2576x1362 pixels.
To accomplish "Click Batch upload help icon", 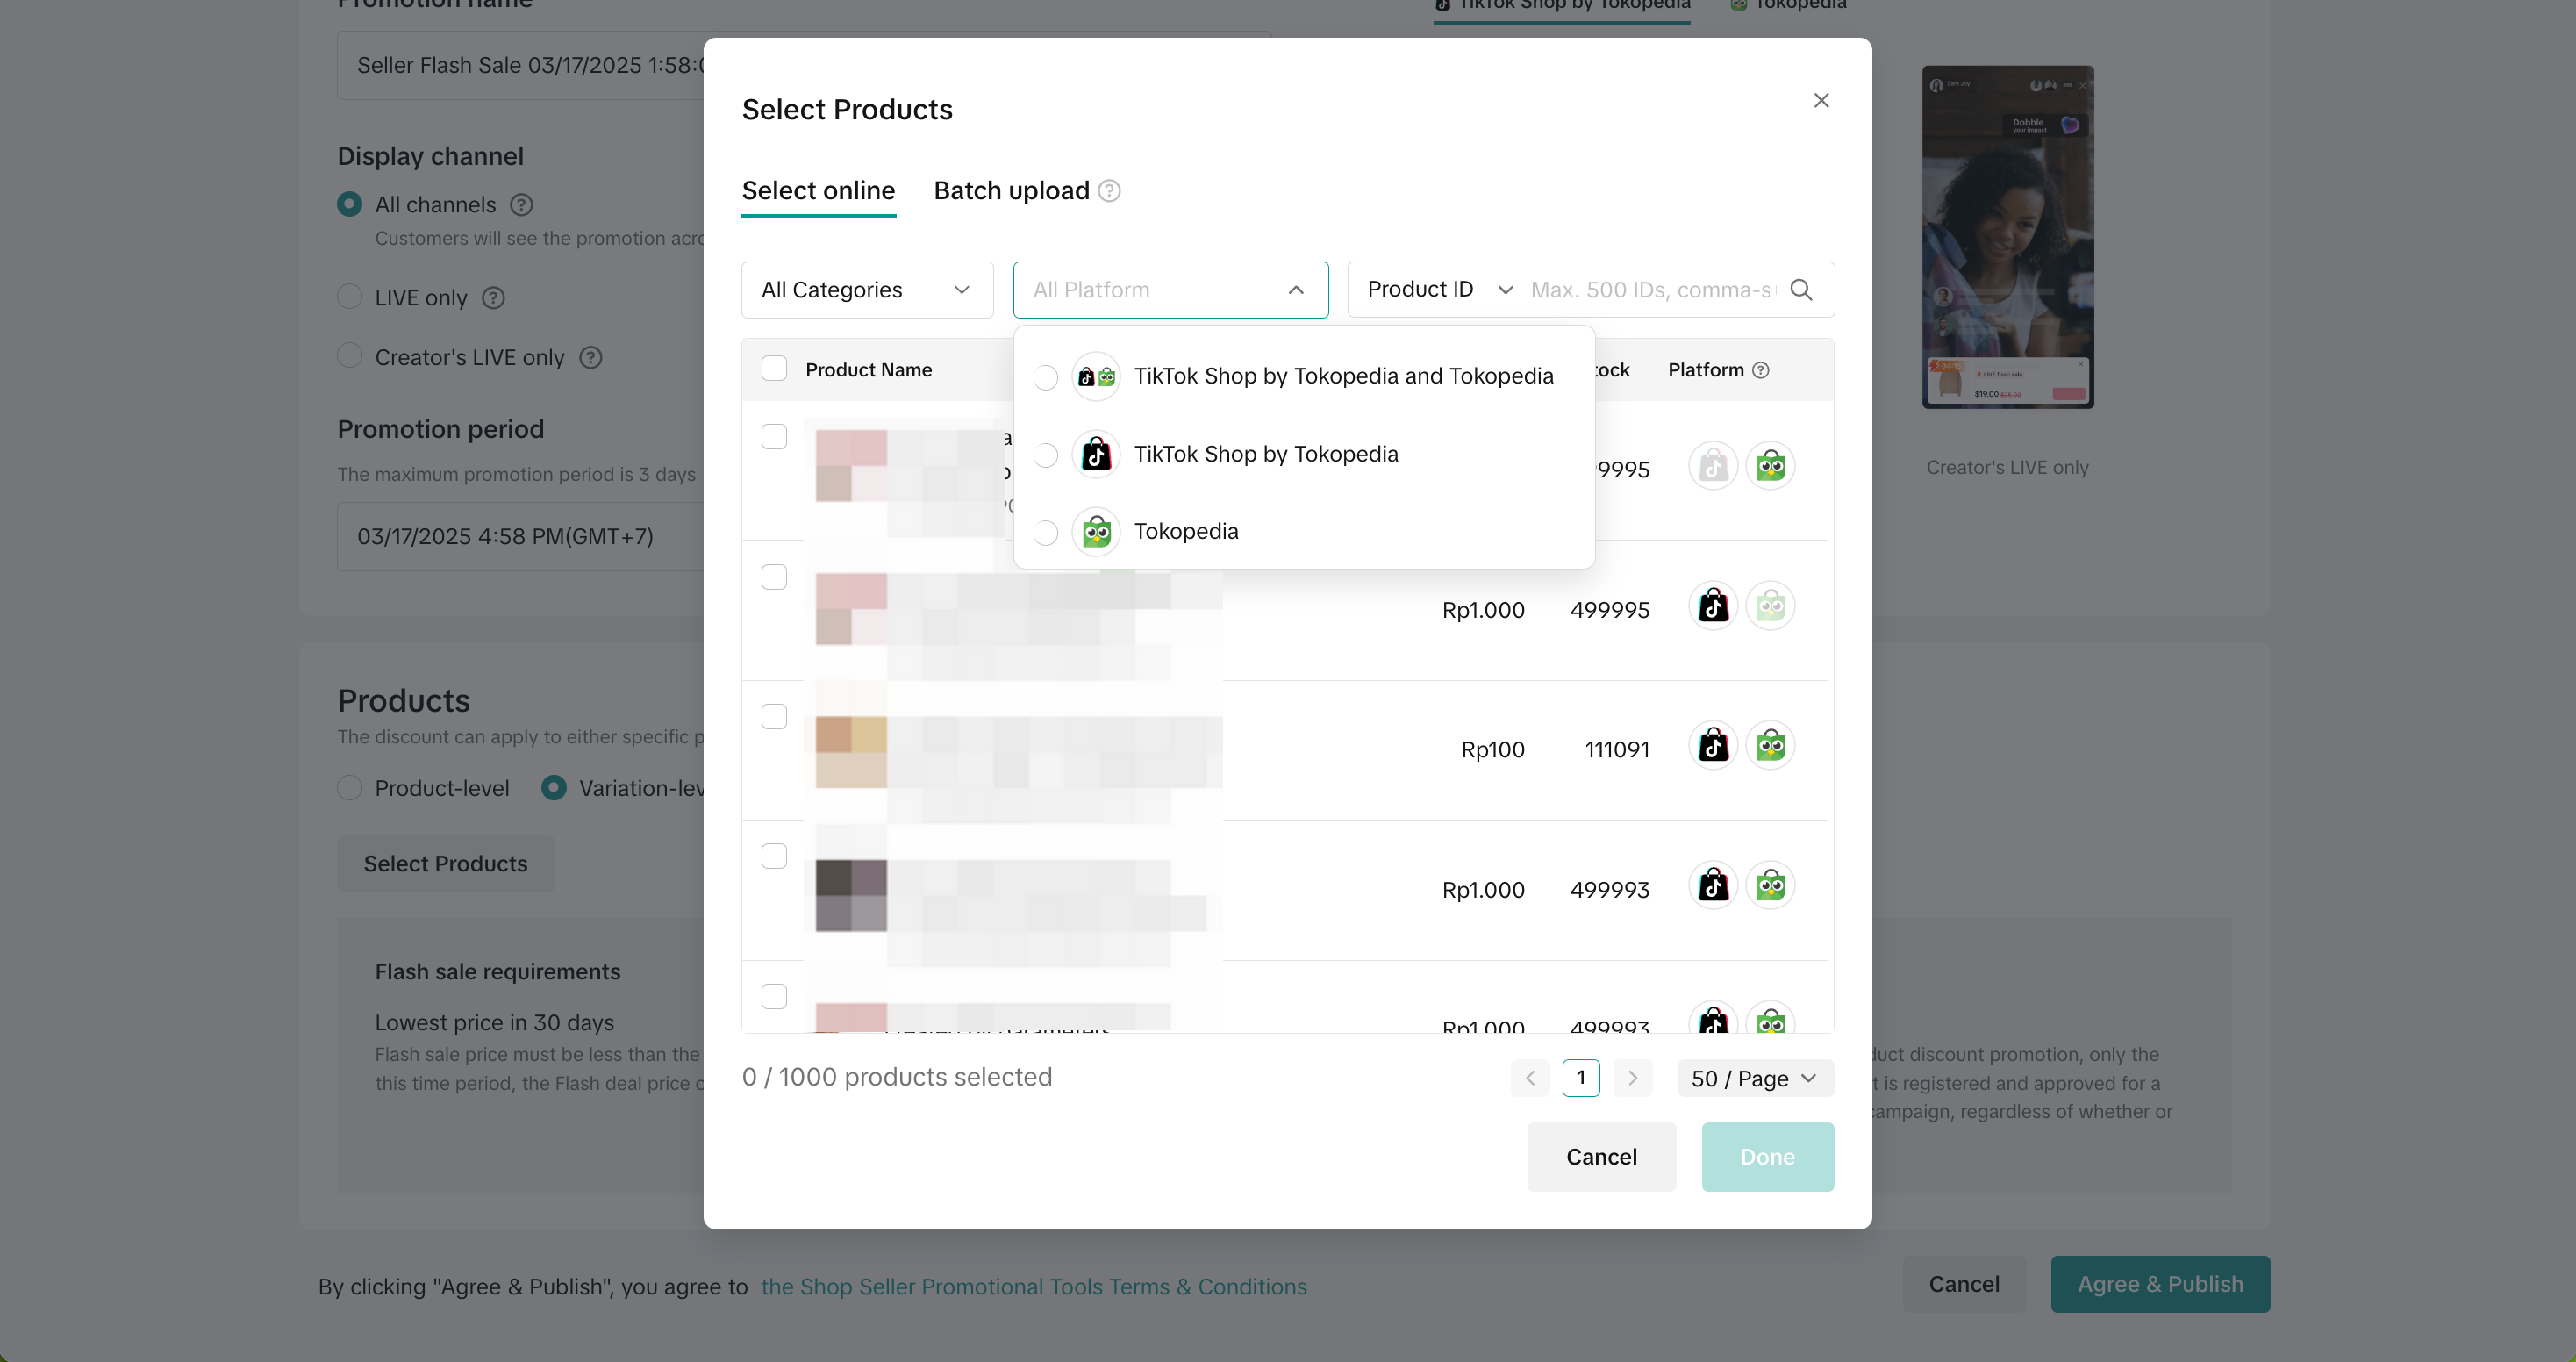I will pyautogui.click(x=1109, y=191).
